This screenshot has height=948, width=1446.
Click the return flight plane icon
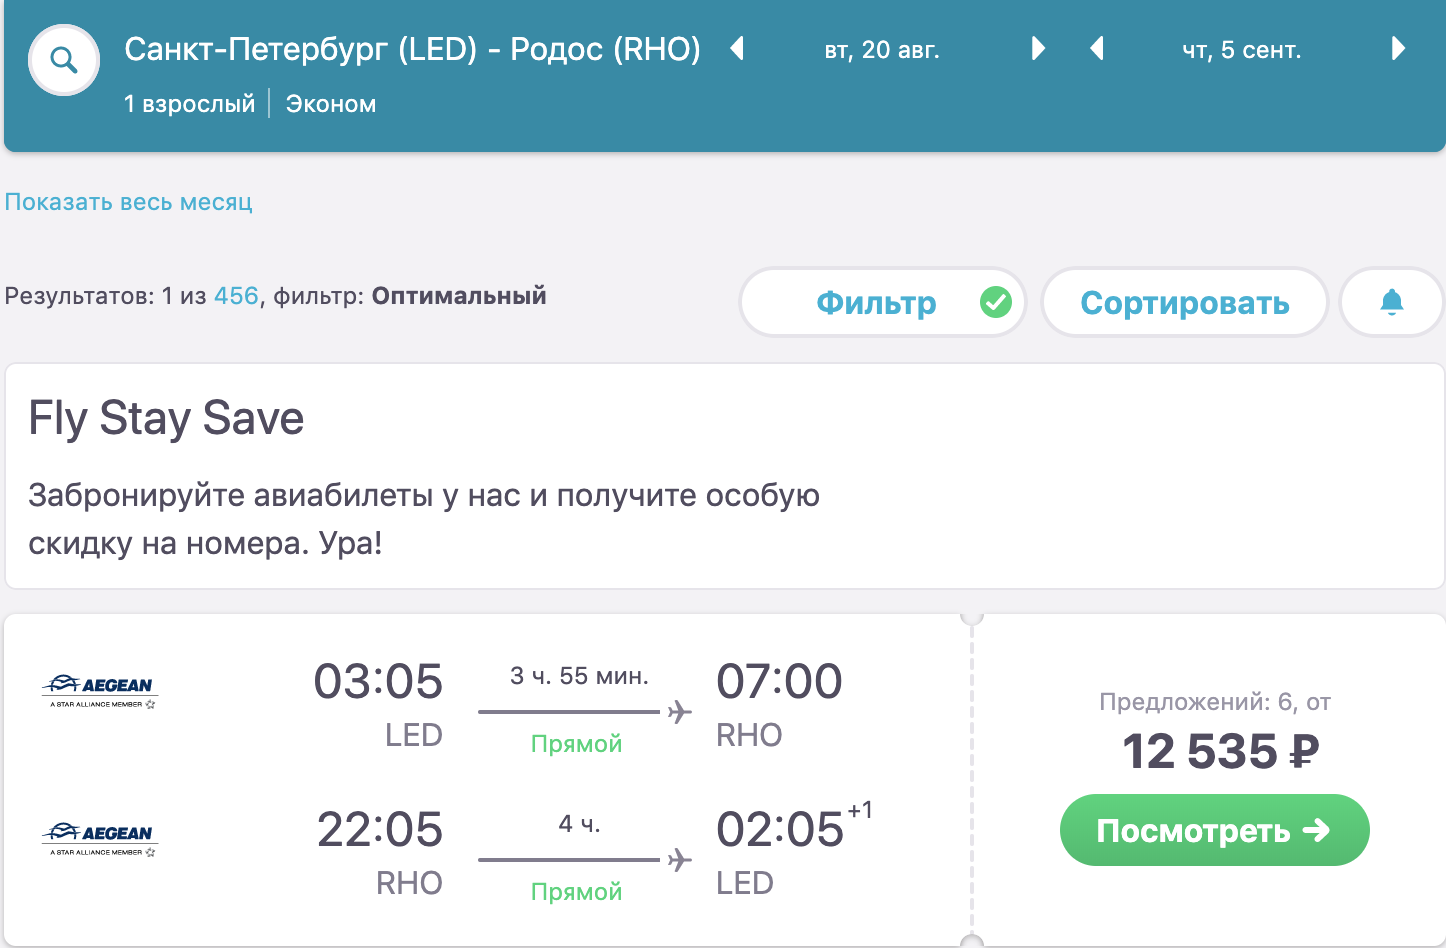(x=680, y=860)
